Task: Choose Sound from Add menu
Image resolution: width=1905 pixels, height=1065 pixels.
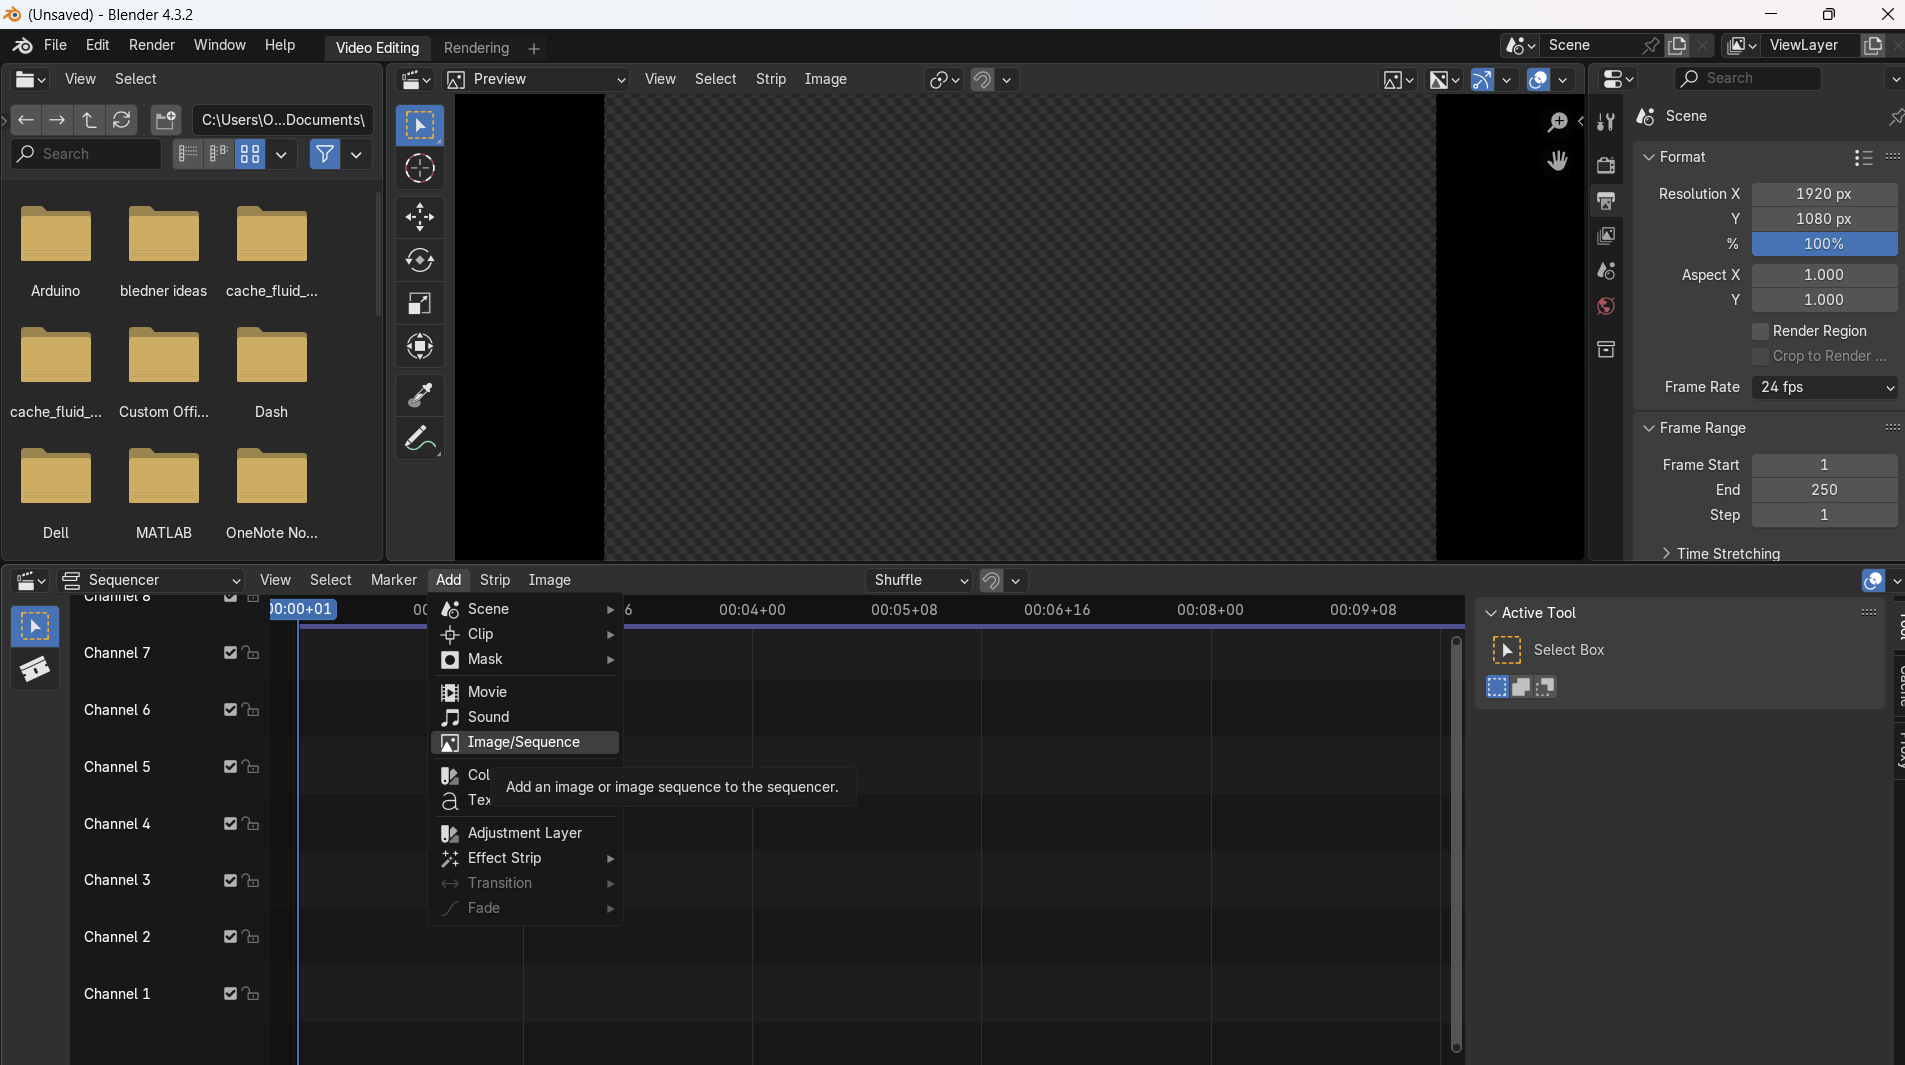Action: [x=524, y=717]
